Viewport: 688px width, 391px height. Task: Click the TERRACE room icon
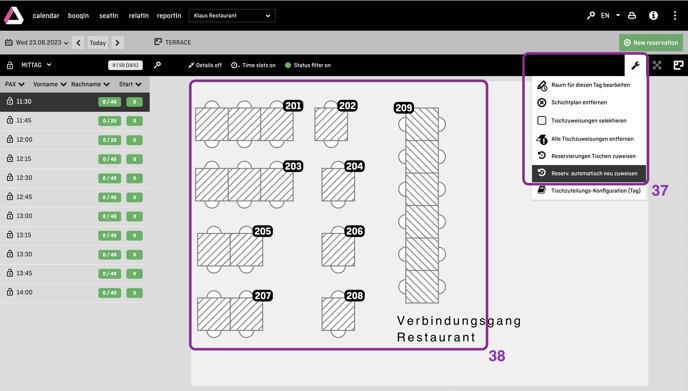pyautogui.click(x=158, y=42)
